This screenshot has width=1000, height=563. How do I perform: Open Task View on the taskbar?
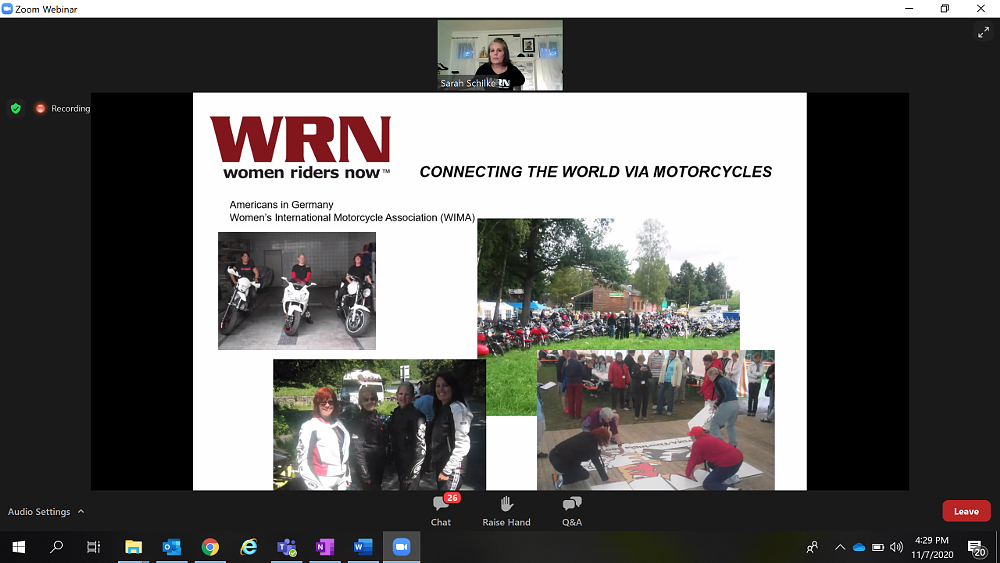(93, 547)
